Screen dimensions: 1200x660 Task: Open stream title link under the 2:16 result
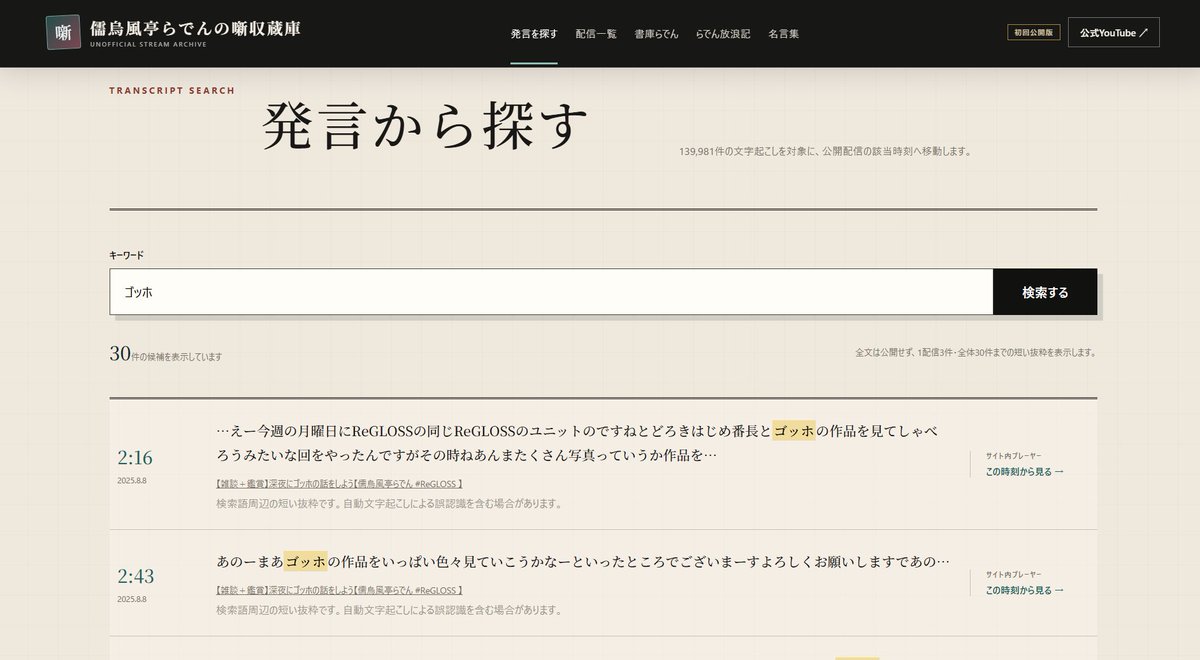pos(339,484)
